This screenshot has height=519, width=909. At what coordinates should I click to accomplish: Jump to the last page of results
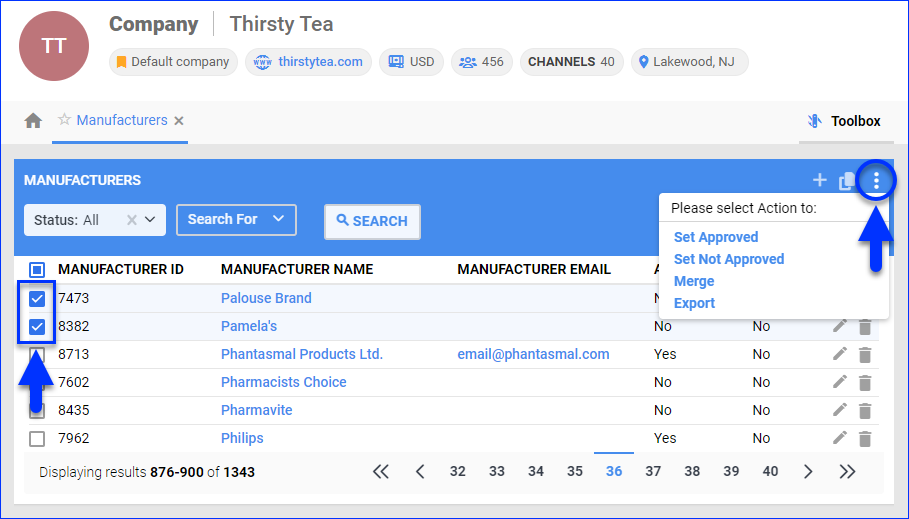(x=847, y=472)
